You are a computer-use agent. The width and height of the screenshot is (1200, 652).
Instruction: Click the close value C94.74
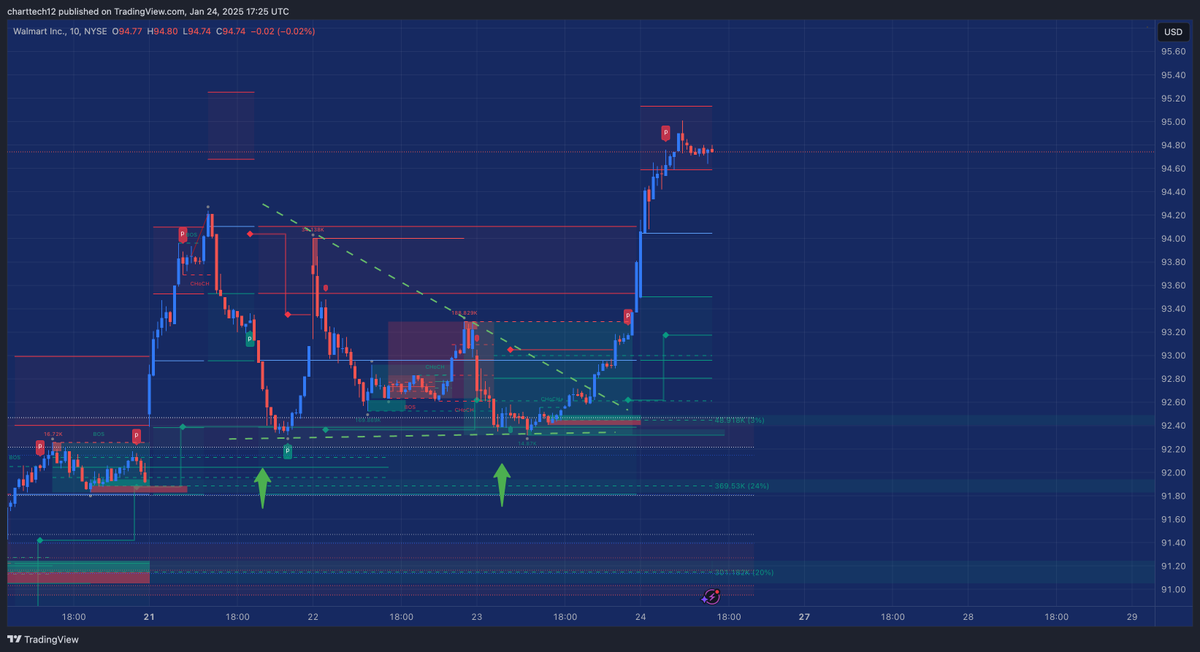pyautogui.click(x=233, y=31)
